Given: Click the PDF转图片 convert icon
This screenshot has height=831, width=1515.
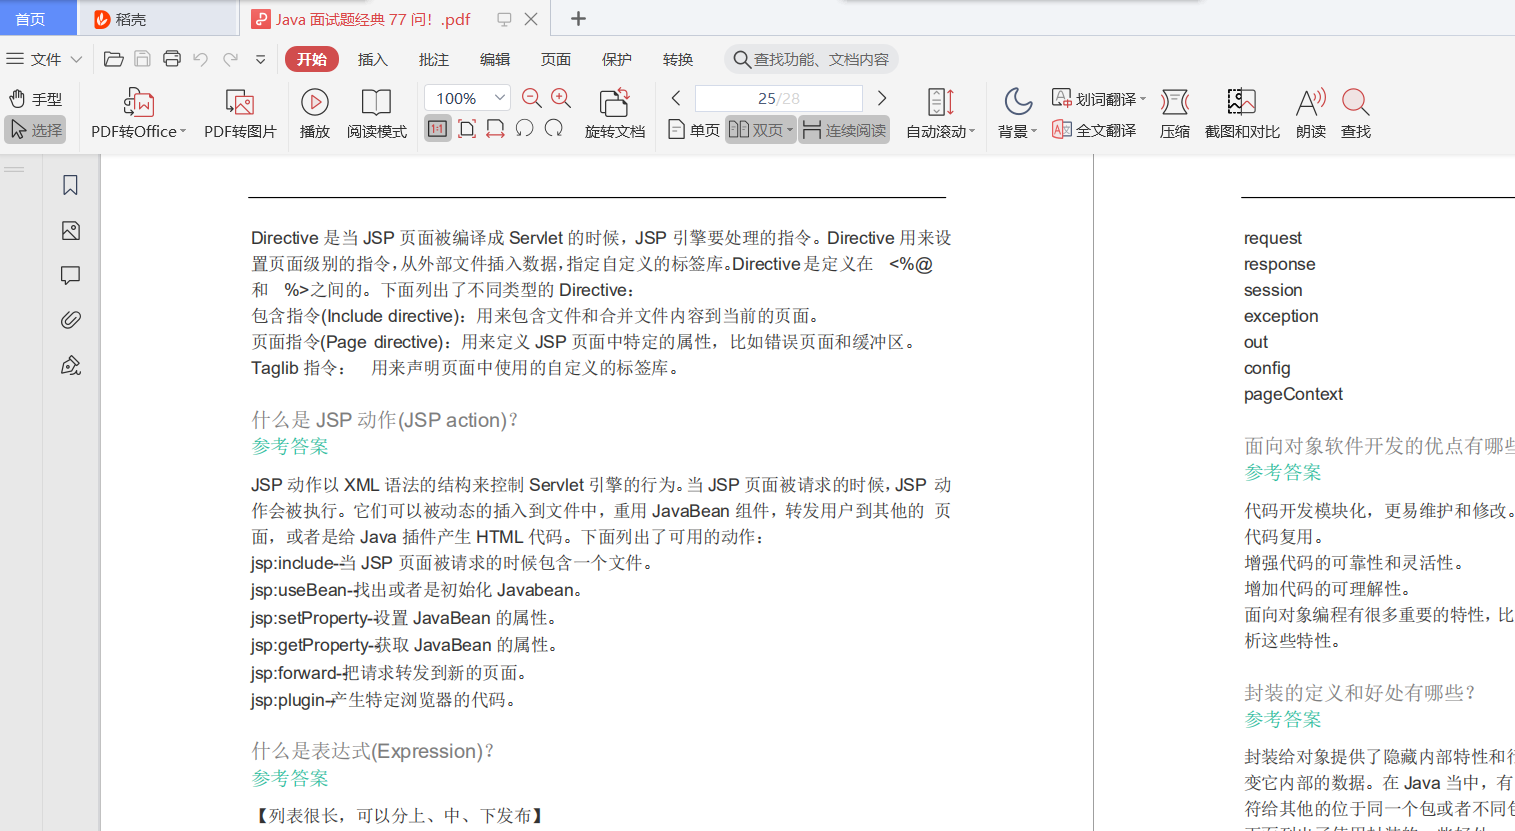Looking at the screenshot, I should click(240, 102).
